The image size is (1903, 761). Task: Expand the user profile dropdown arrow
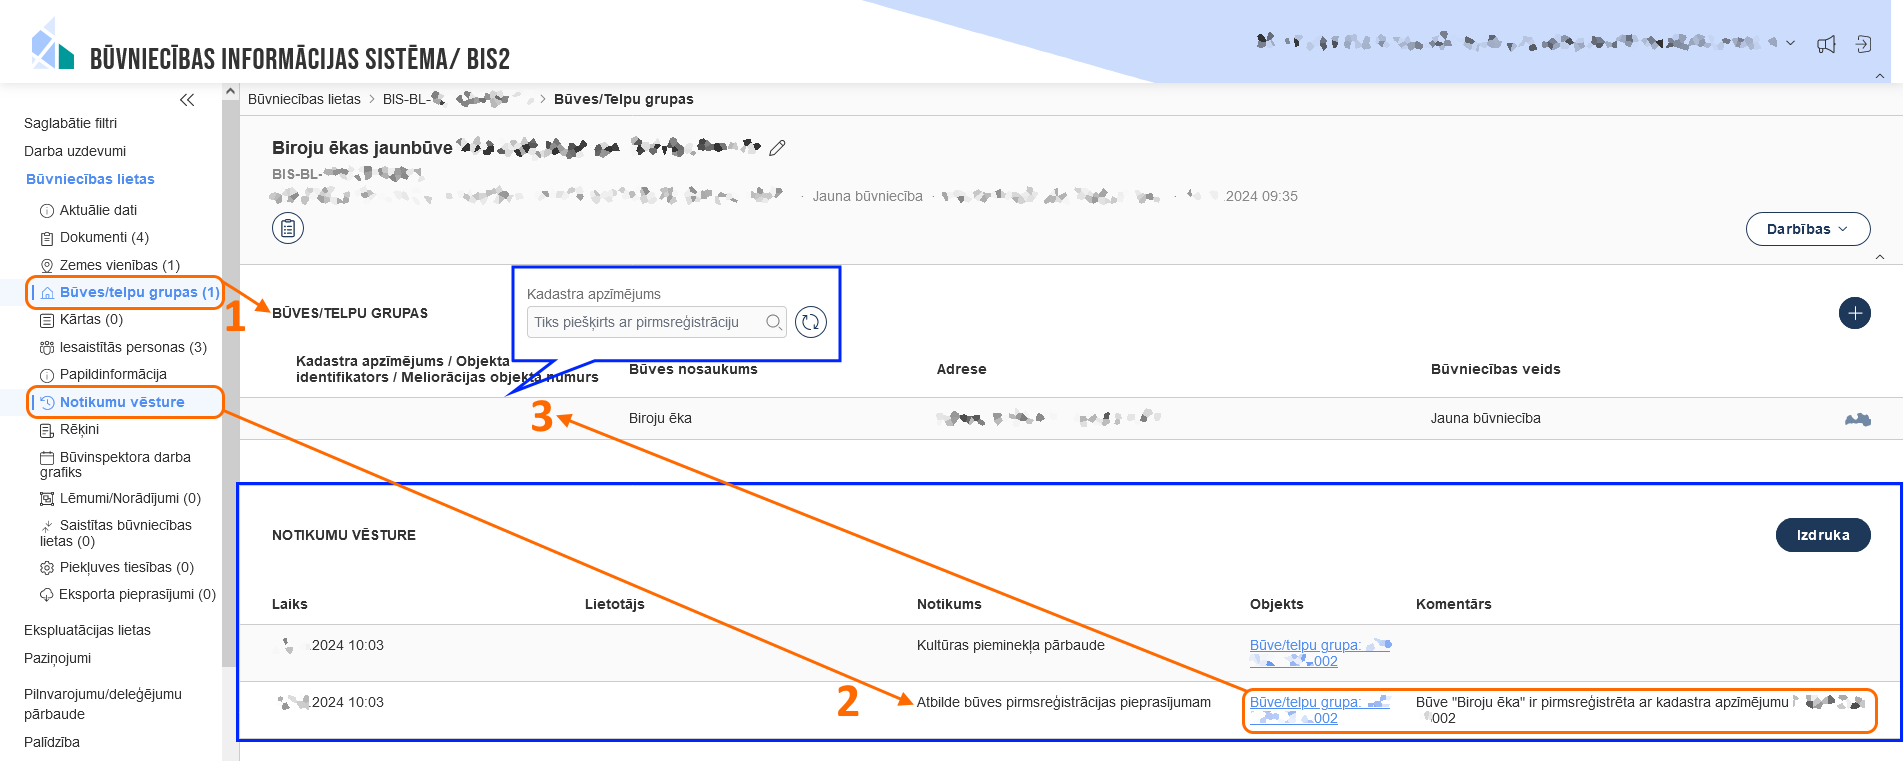tap(1790, 43)
